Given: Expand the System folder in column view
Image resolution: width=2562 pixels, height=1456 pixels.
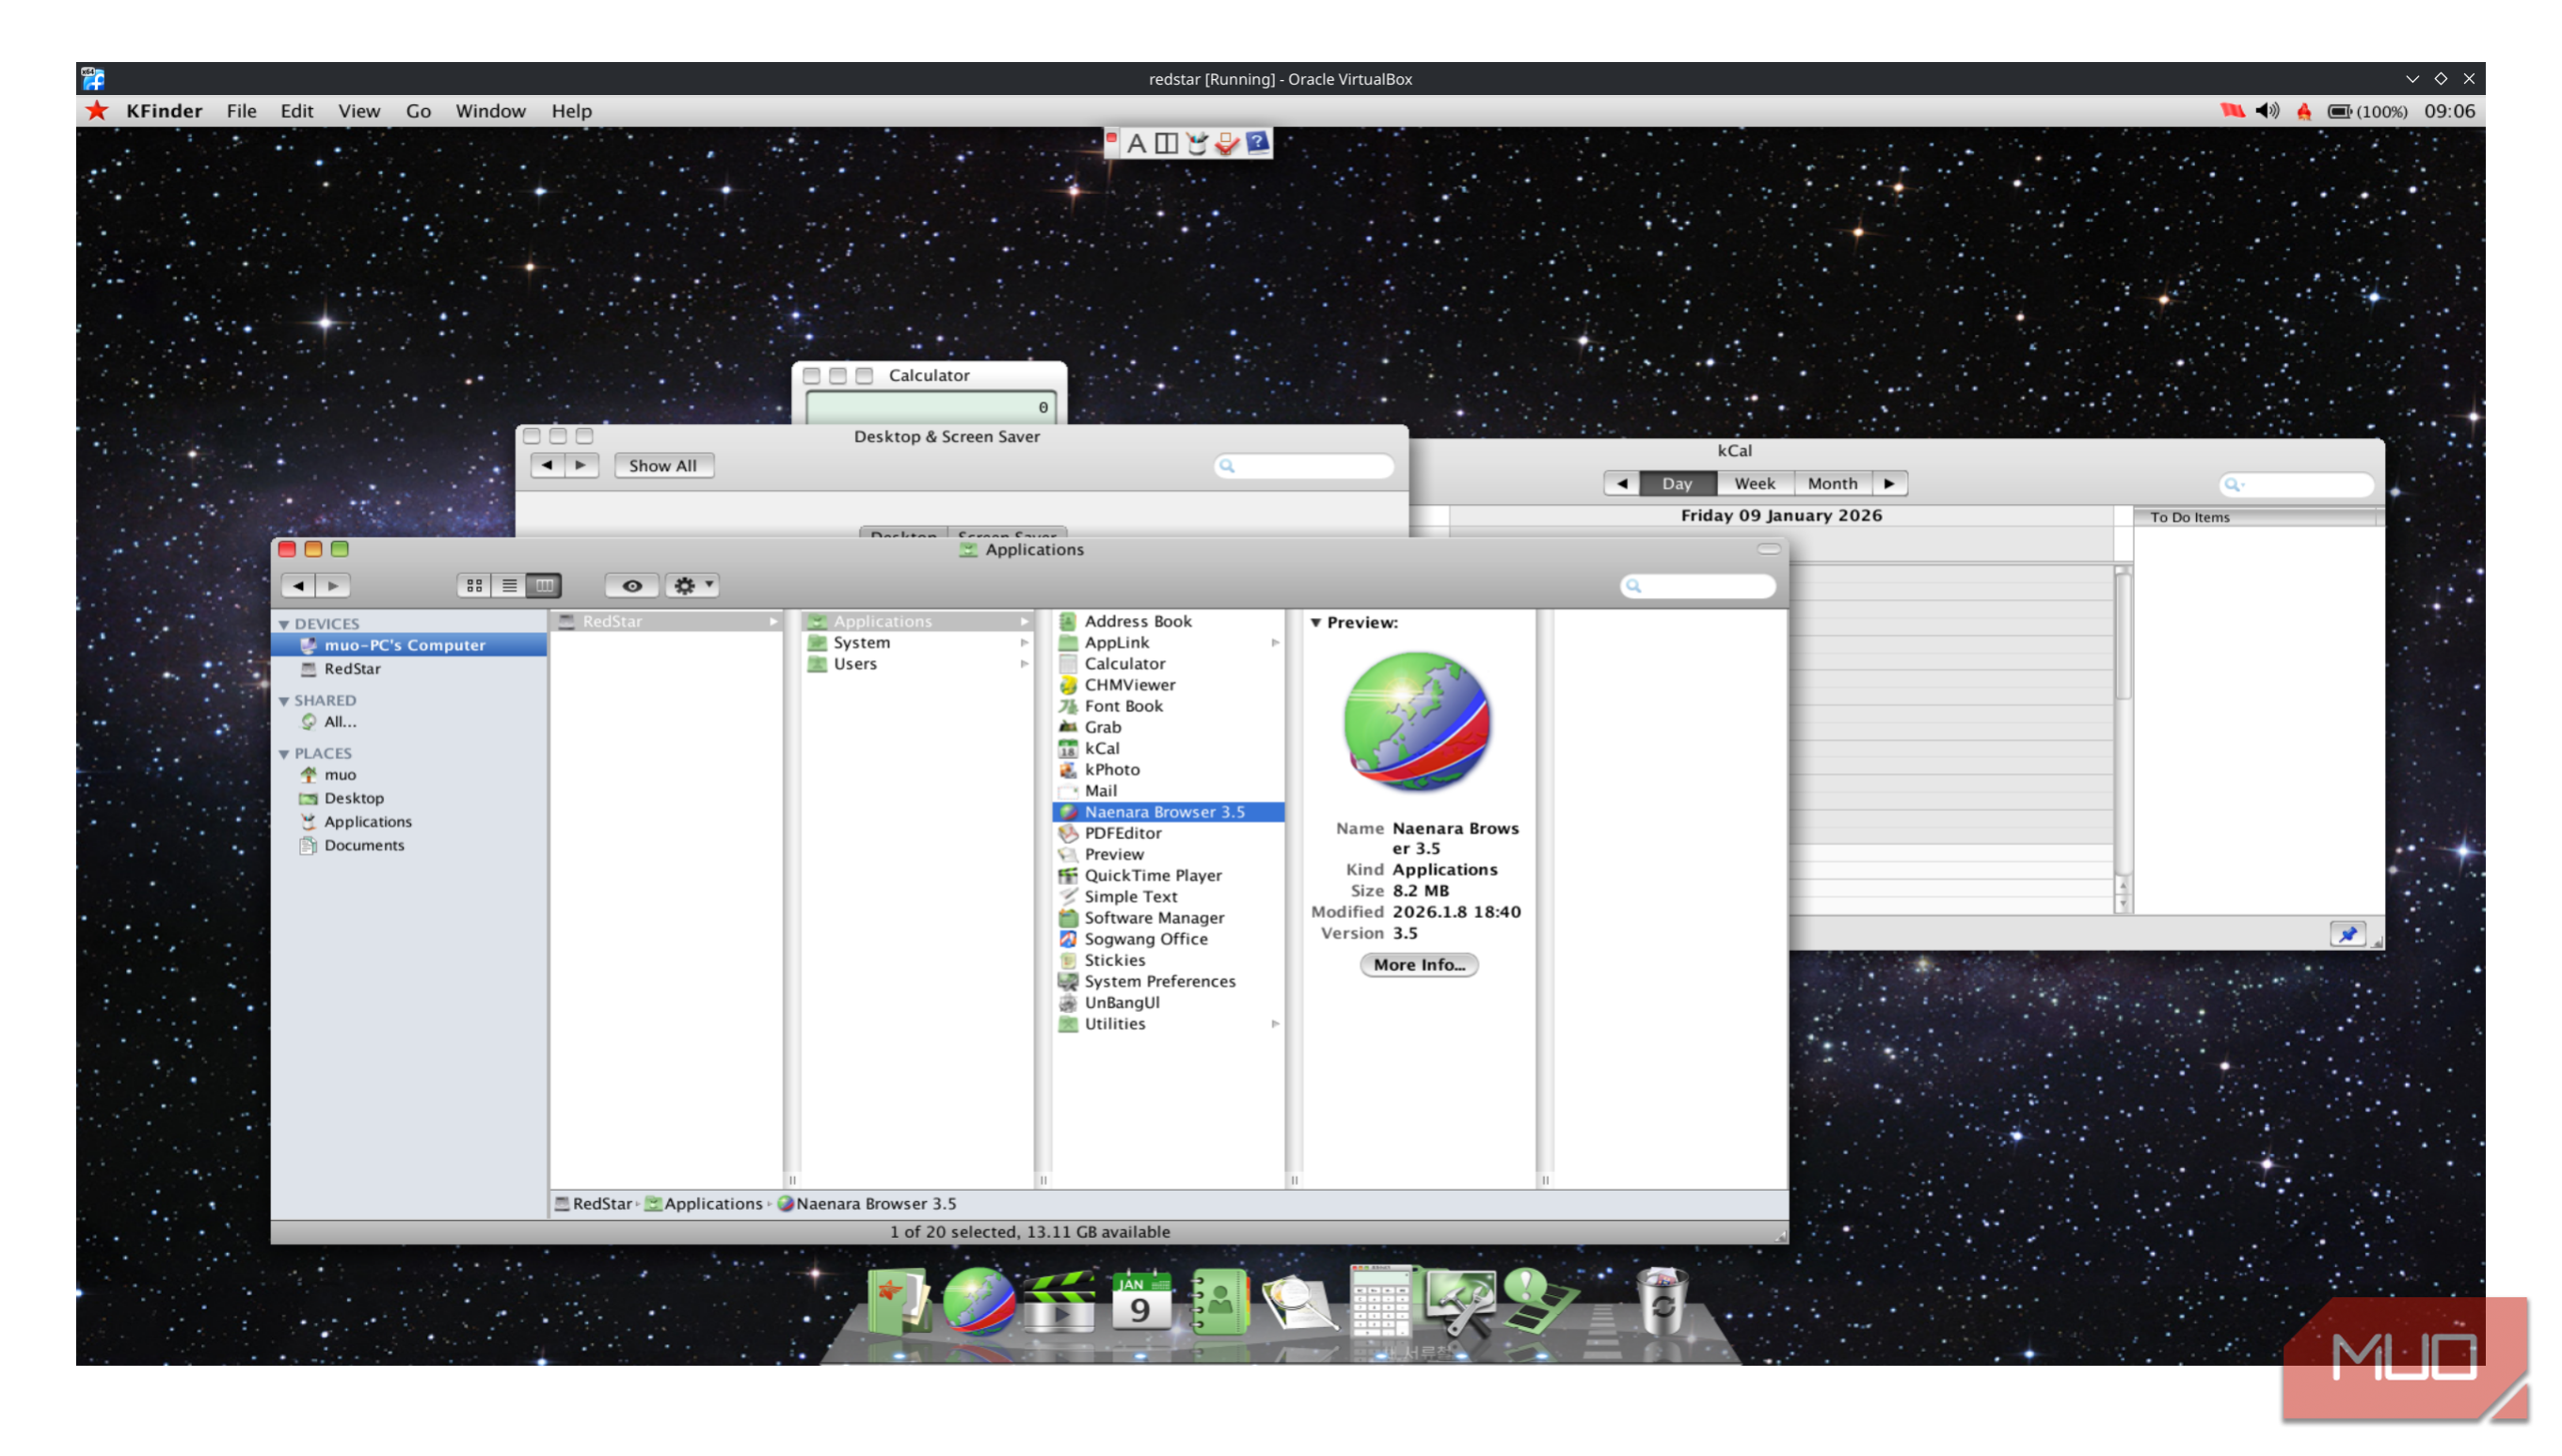Looking at the screenshot, I should pyautogui.click(x=1024, y=642).
